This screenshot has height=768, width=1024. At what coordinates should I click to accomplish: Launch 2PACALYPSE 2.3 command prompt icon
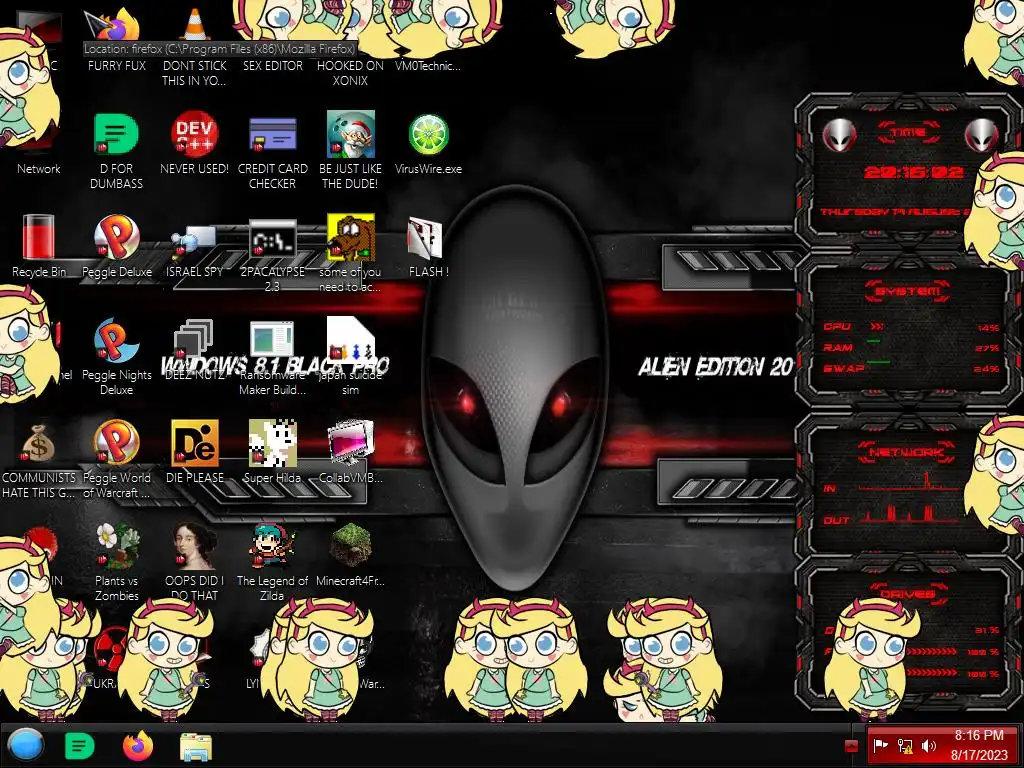coord(272,240)
